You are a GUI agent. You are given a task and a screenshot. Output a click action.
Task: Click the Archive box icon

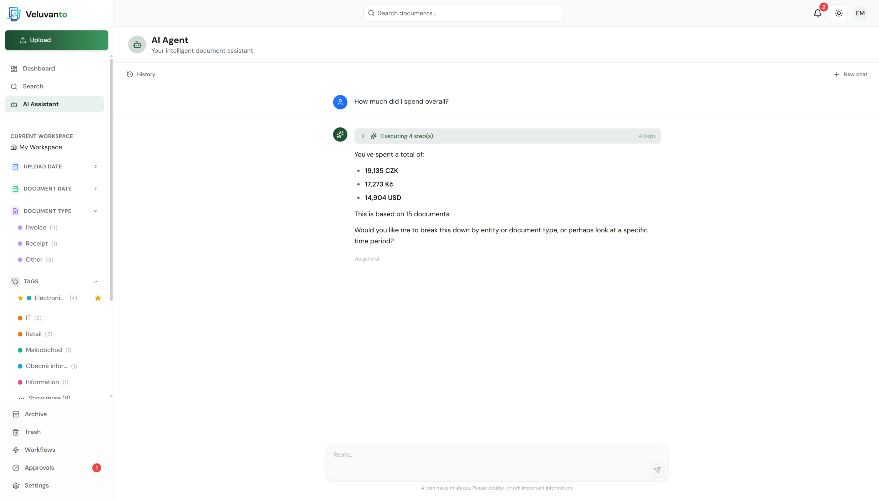(16, 414)
